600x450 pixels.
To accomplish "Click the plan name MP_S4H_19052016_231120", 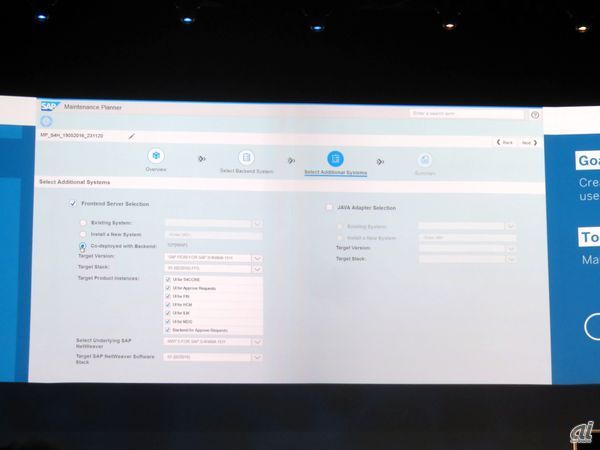I will tap(72, 135).
